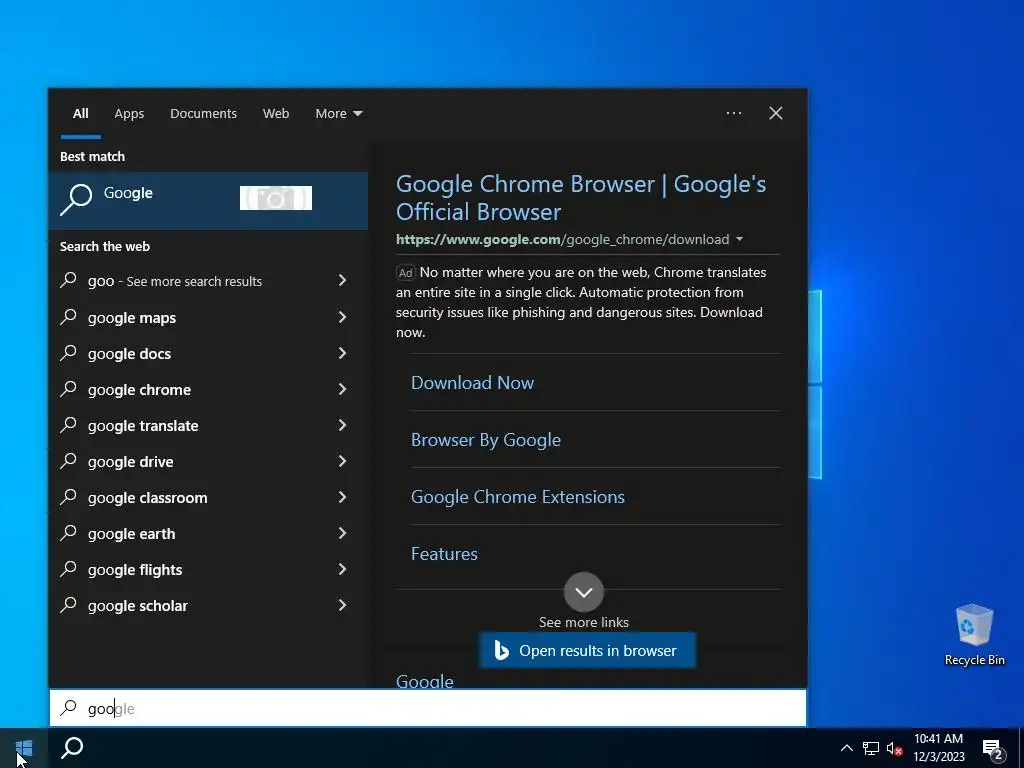This screenshot has height=768, width=1024.
Task: Expand the google earth suggestion arrow
Action: (342, 533)
